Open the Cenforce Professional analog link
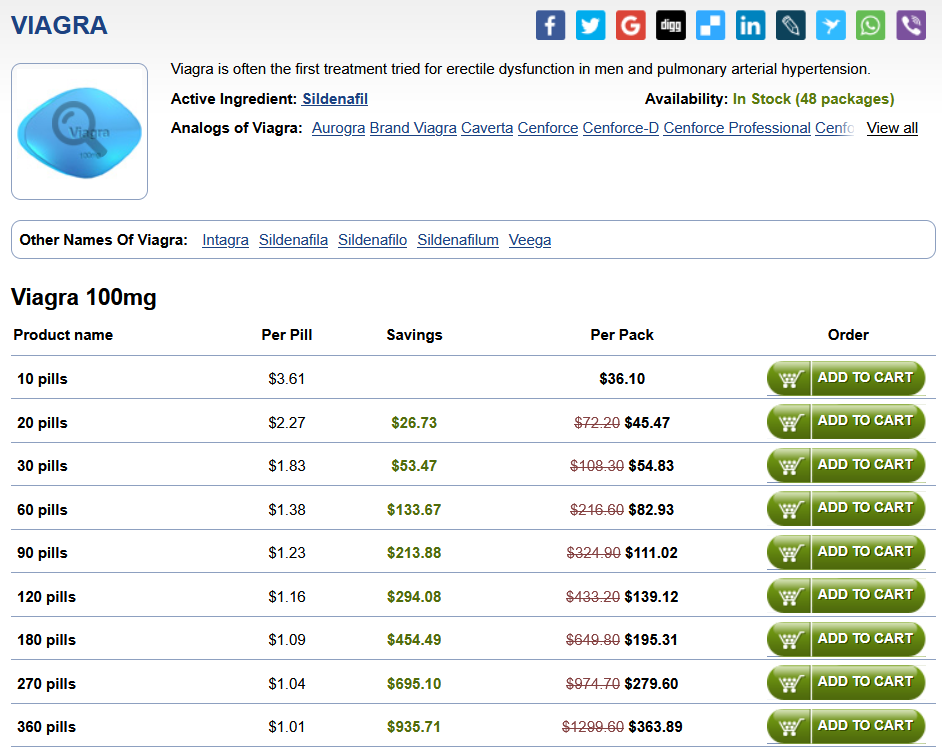 pyautogui.click(x=737, y=128)
